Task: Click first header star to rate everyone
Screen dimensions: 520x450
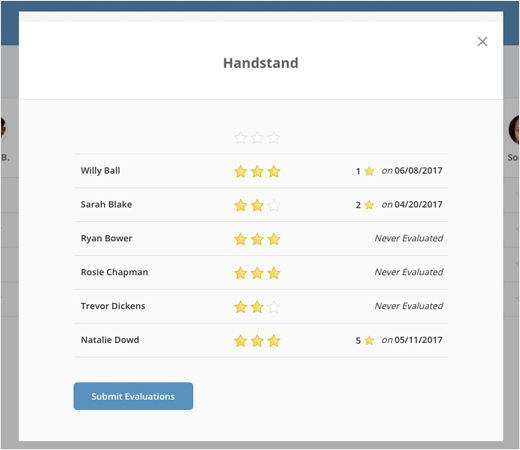Action: 240,138
